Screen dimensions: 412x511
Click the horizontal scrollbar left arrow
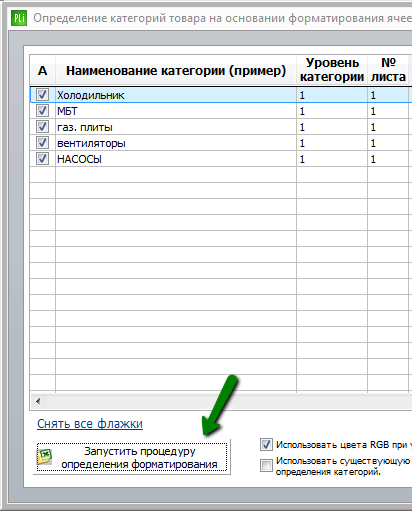pos(38,401)
